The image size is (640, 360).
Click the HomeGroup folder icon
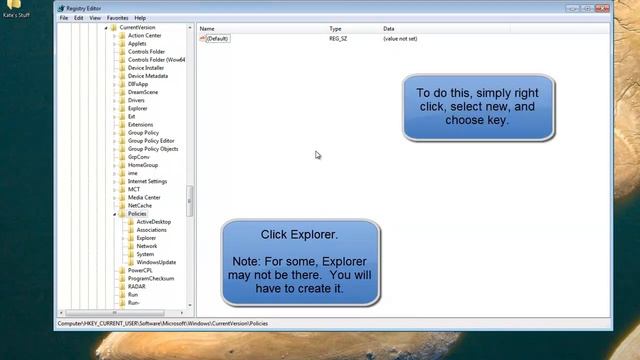coord(122,165)
